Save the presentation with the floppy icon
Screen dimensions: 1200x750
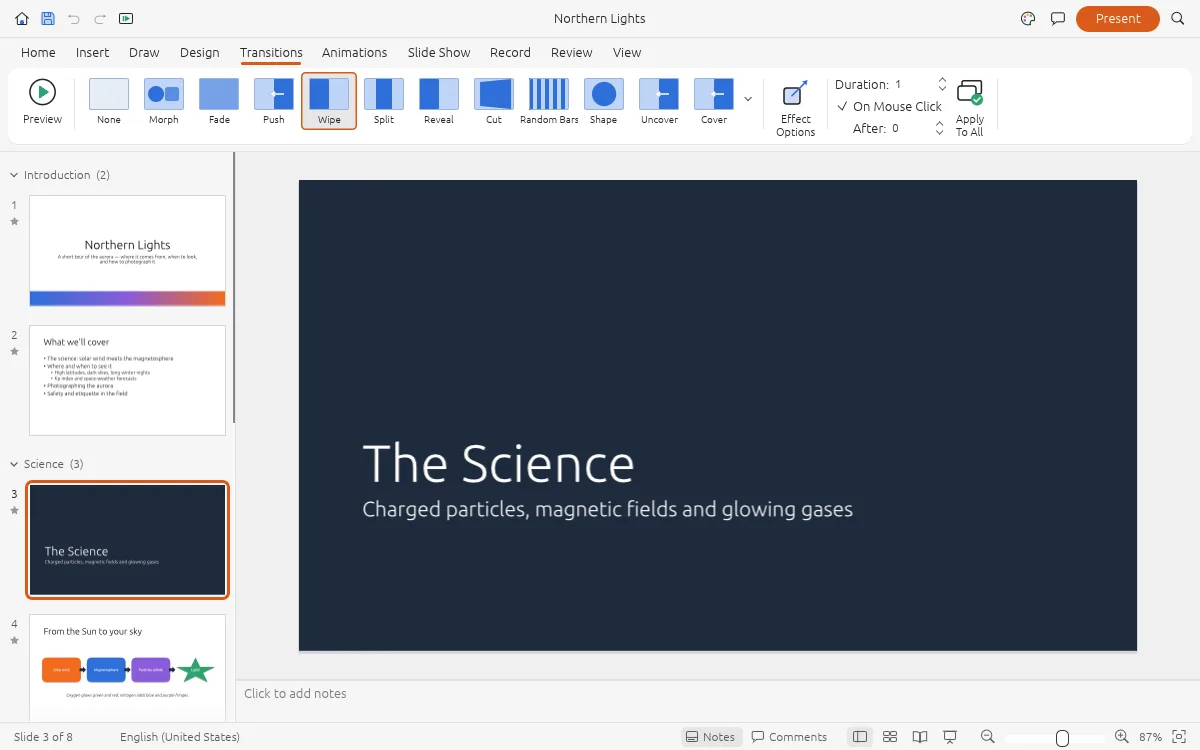(48, 18)
